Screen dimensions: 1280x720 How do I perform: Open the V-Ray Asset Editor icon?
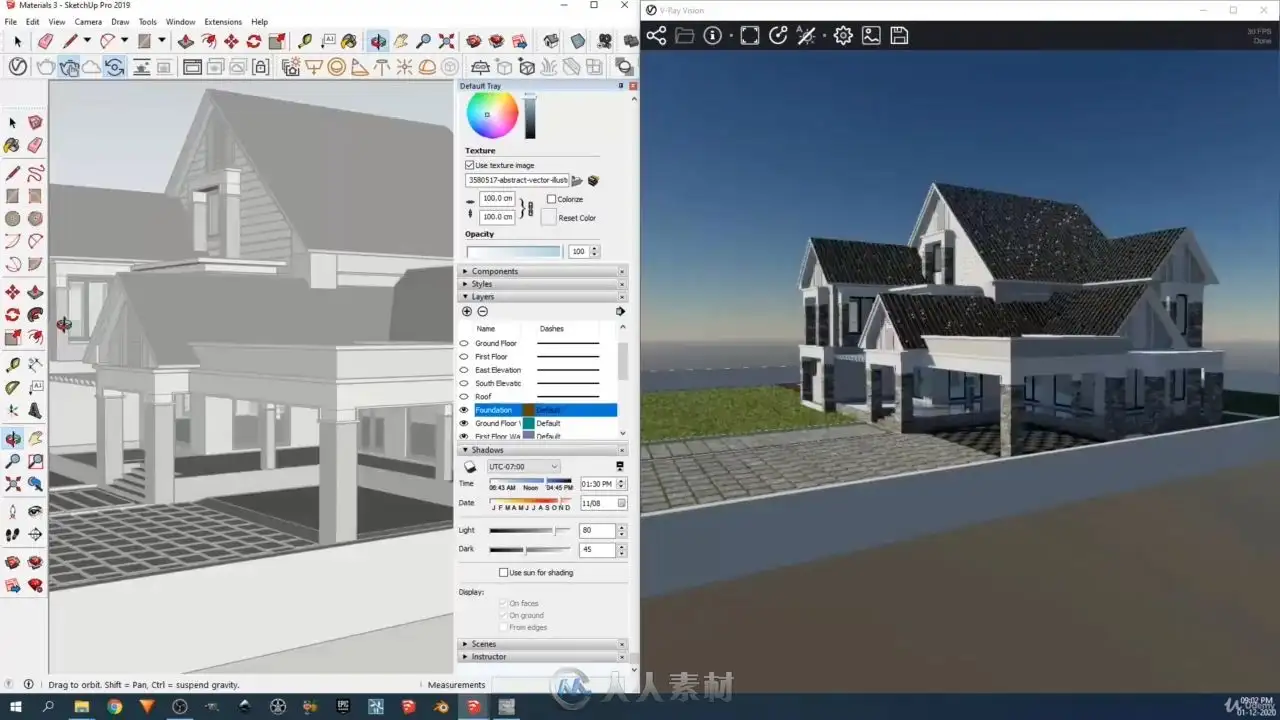coord(18,67)
